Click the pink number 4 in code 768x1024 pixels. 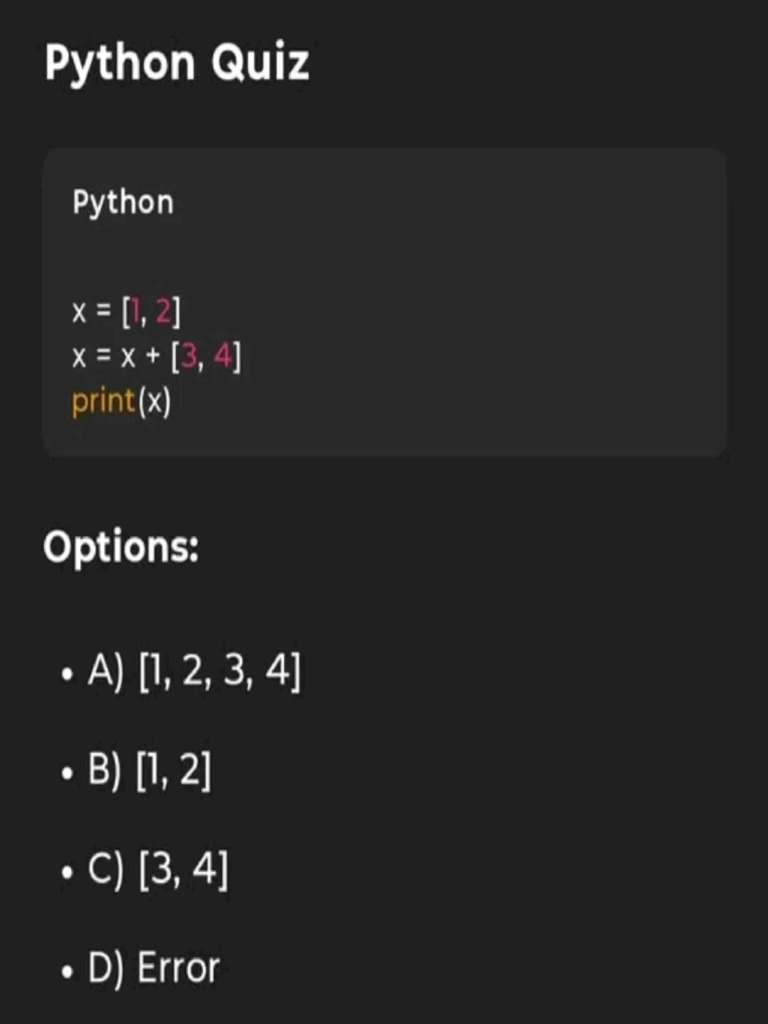click(223, 357)
